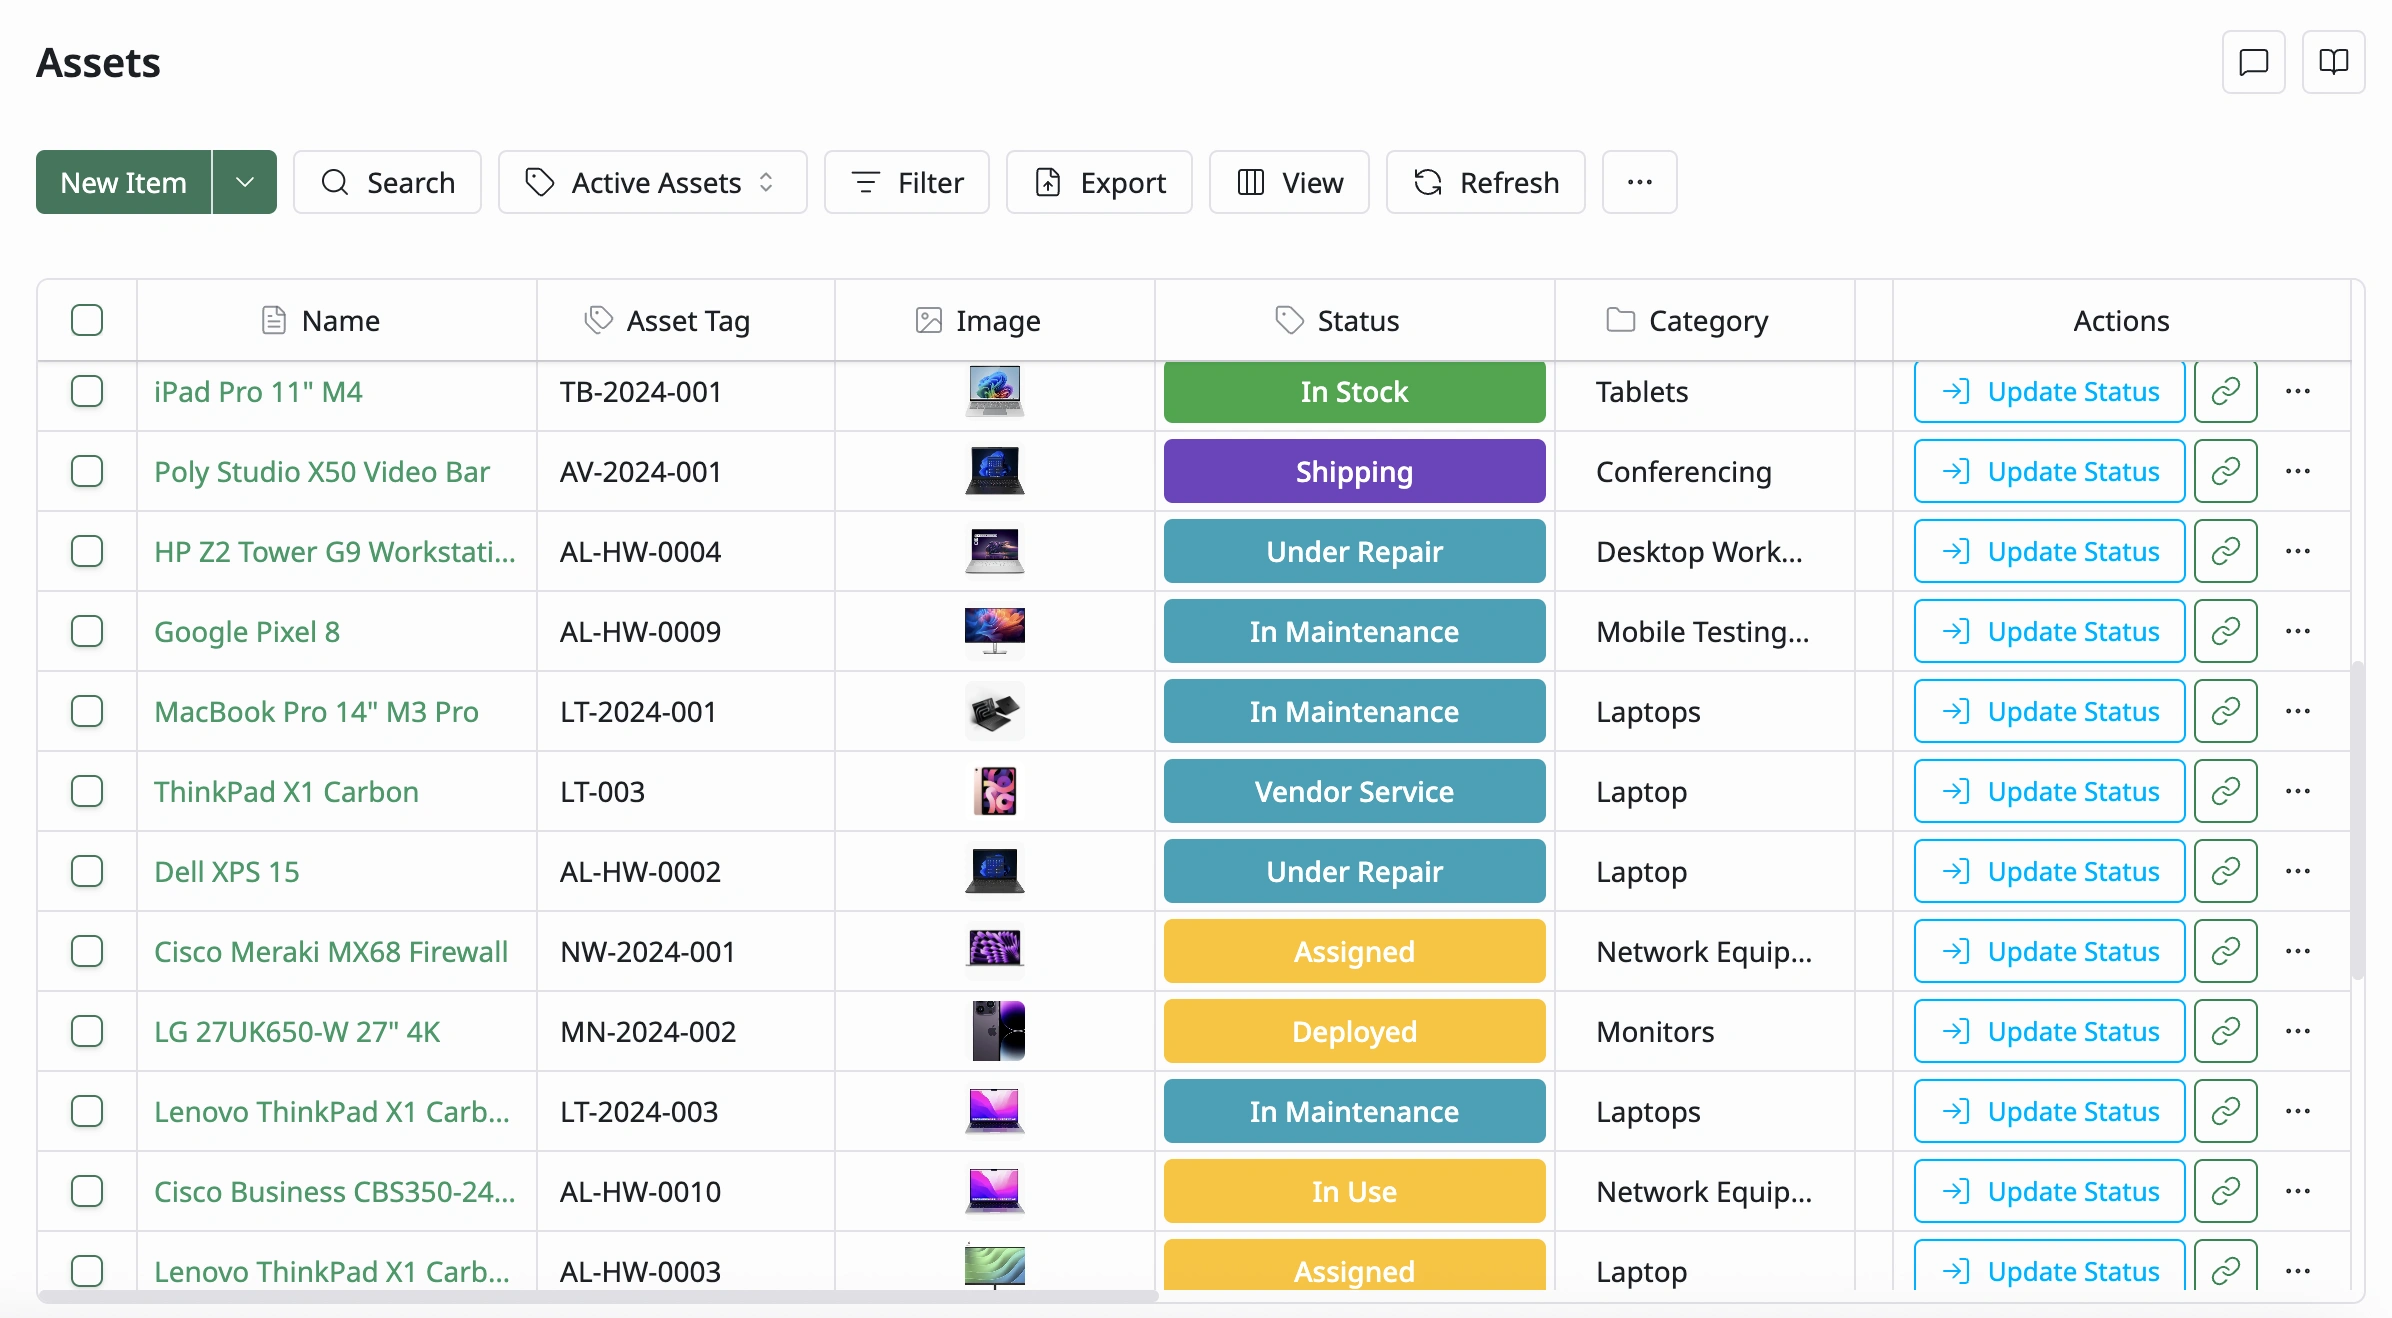Screen dimensions: 2392x1318
Task: Click the link icon for ThinkPad X1 Carbon
Action: [2225, 791]
